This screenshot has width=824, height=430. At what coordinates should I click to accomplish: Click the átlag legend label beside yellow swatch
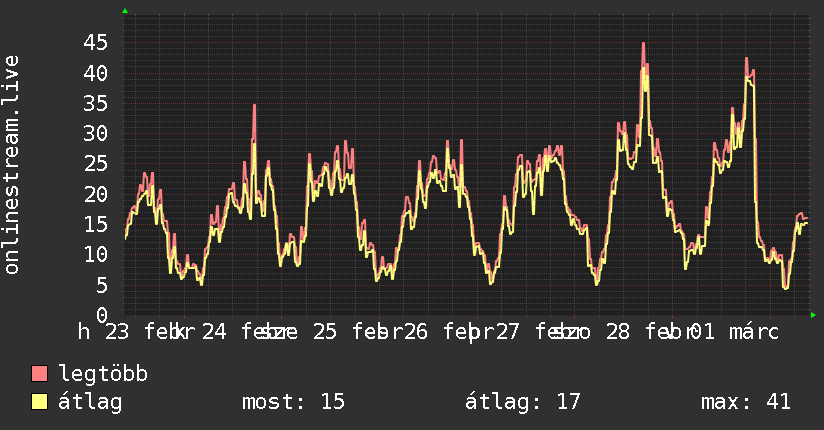90,402
